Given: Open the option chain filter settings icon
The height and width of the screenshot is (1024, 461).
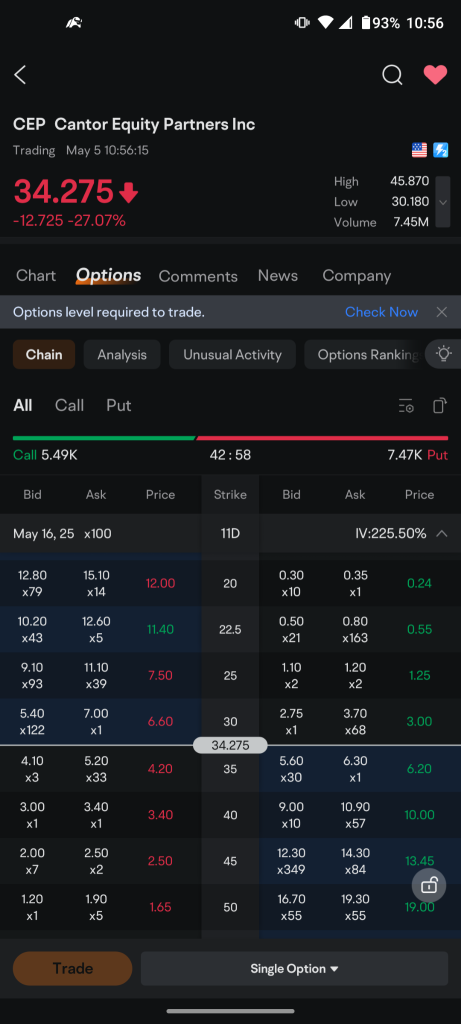Looking at the screenshot, I should (x=406, y=406).
